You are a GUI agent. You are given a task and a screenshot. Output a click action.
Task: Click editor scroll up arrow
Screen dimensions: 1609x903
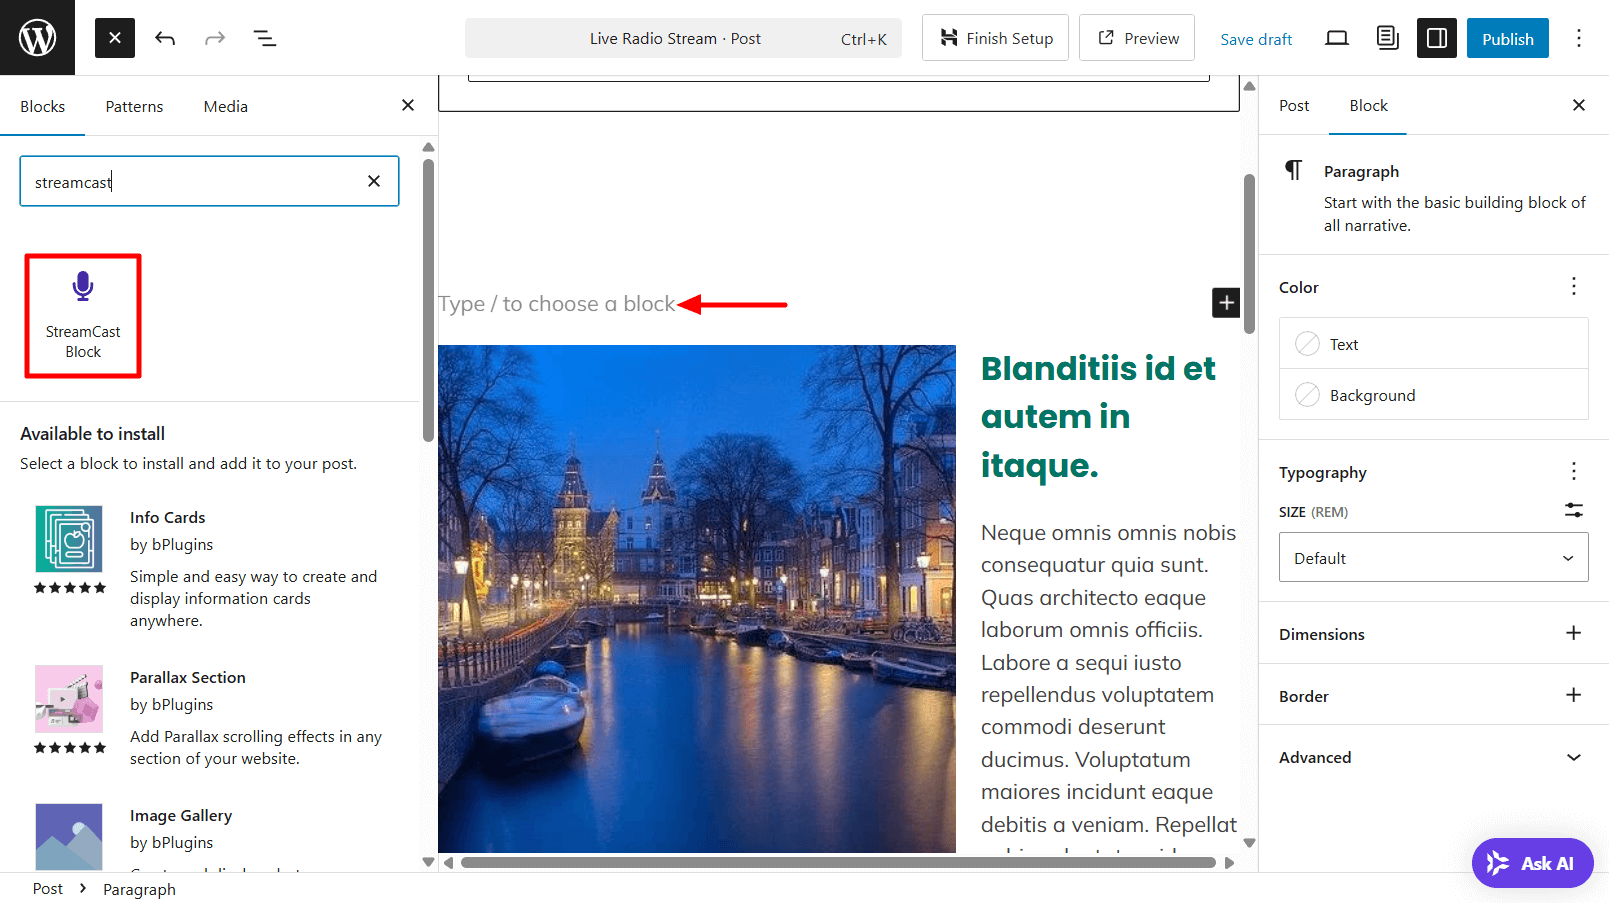pos(1249,86)
